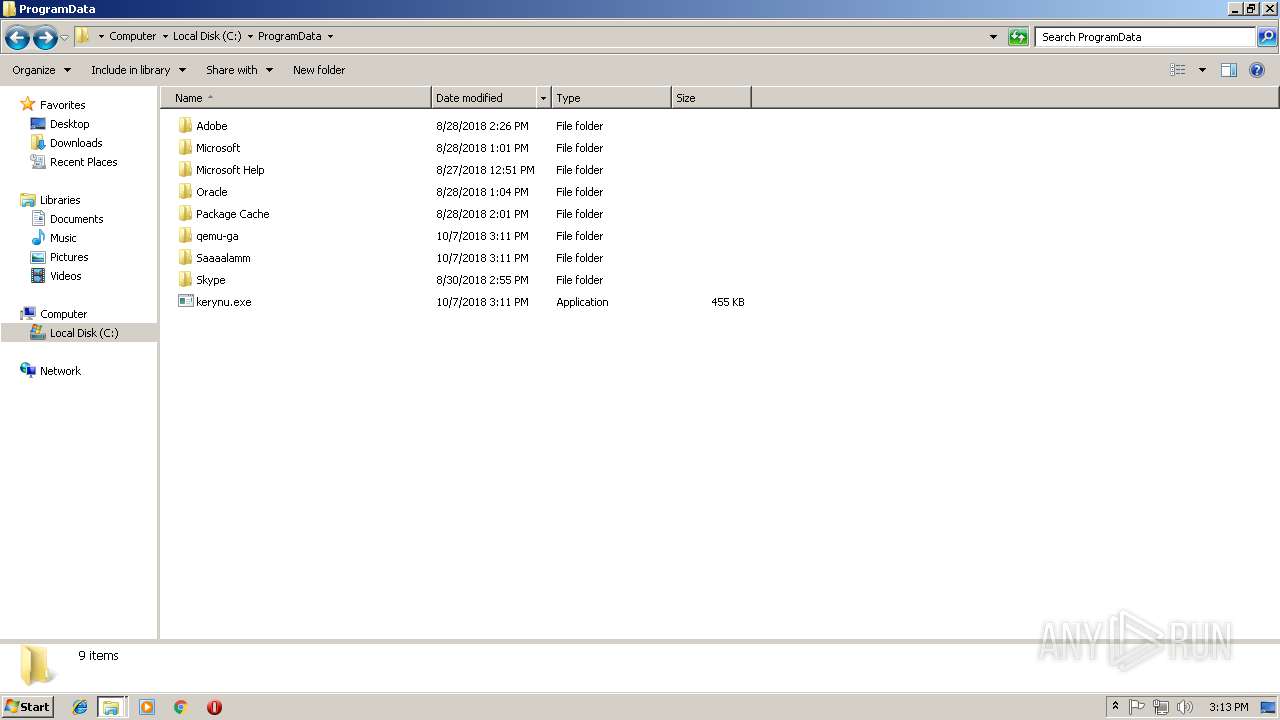Expand the address bar history dropdown
The image size is (1280, 720).
pyautogui.click(x=993, y=37)
